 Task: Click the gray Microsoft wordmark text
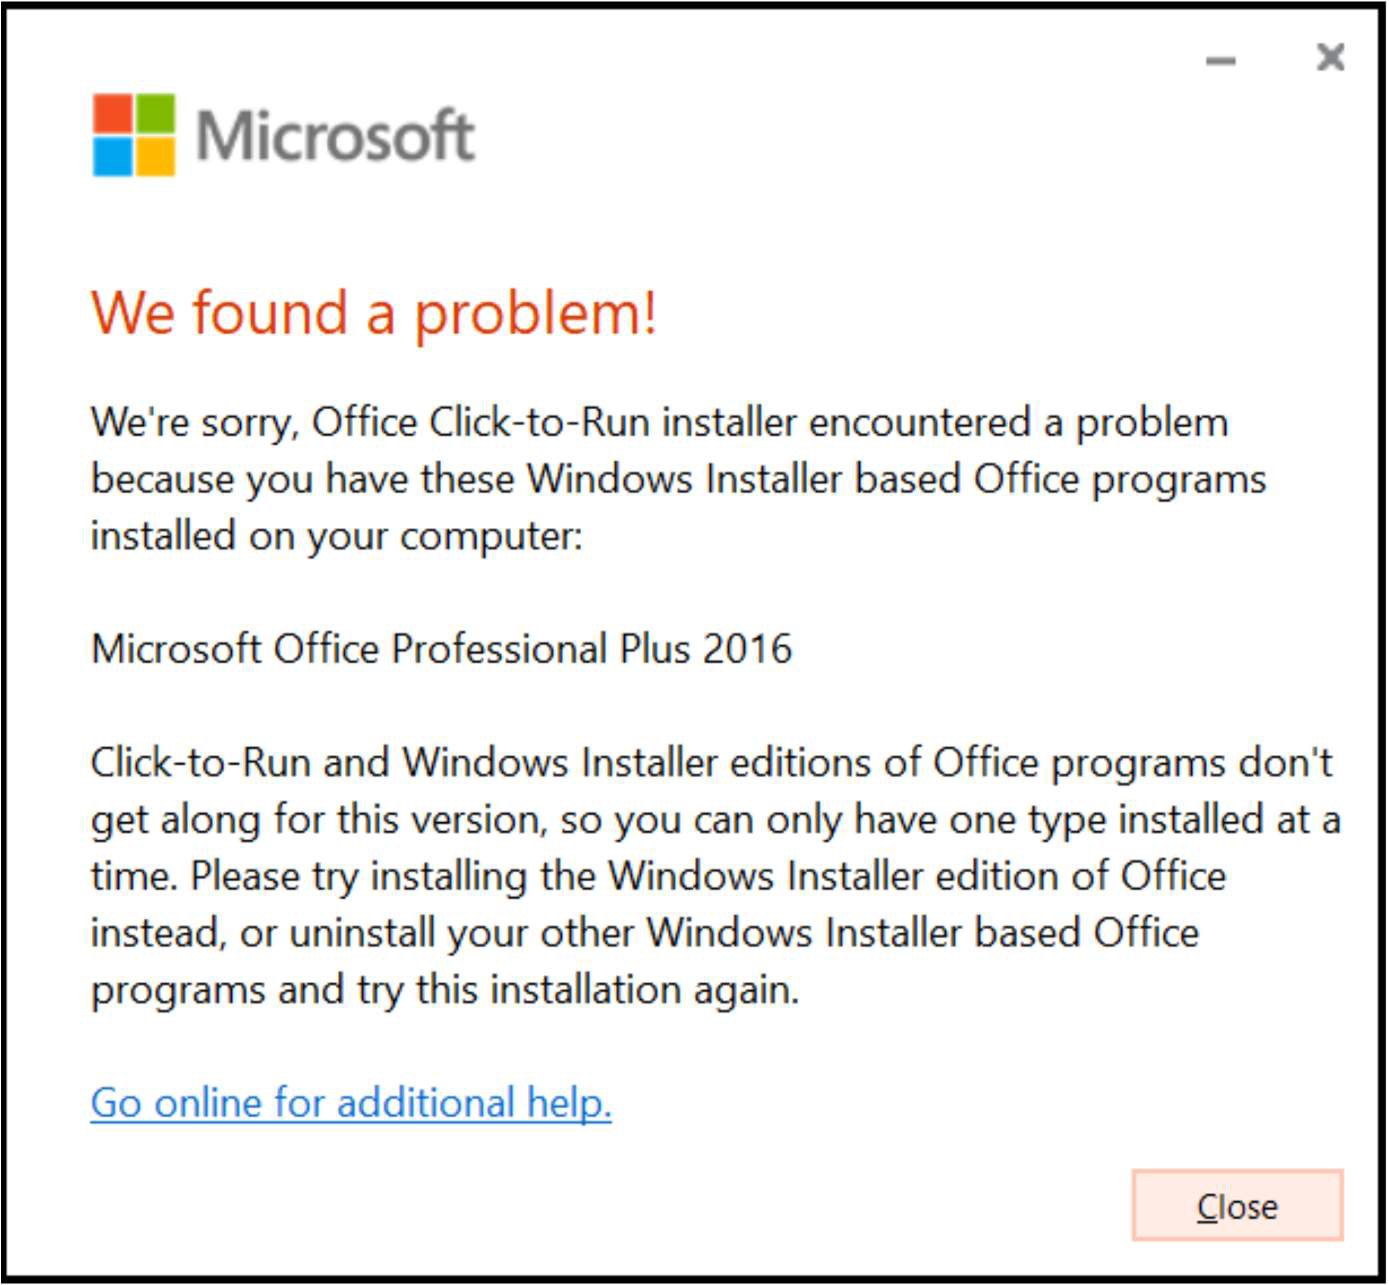(x=335, y=135)
